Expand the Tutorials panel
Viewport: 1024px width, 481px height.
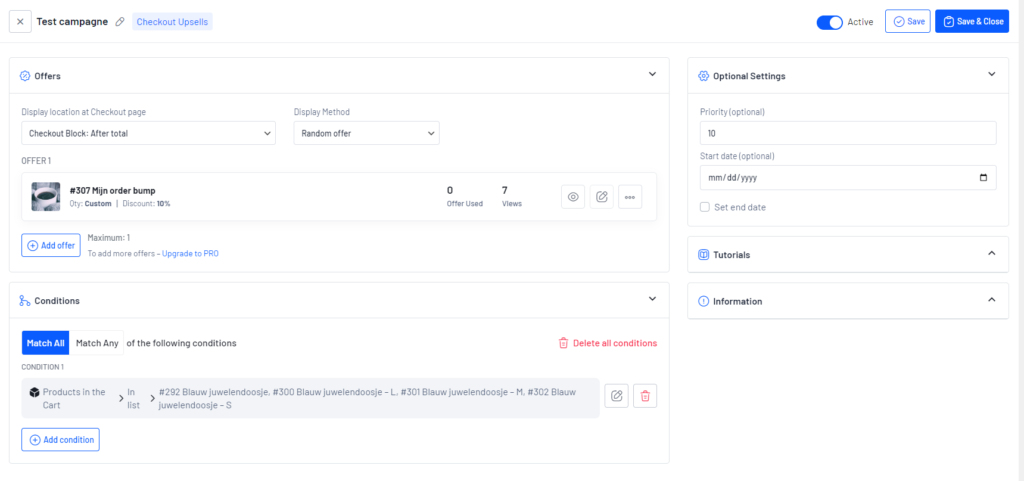point(991,253)
